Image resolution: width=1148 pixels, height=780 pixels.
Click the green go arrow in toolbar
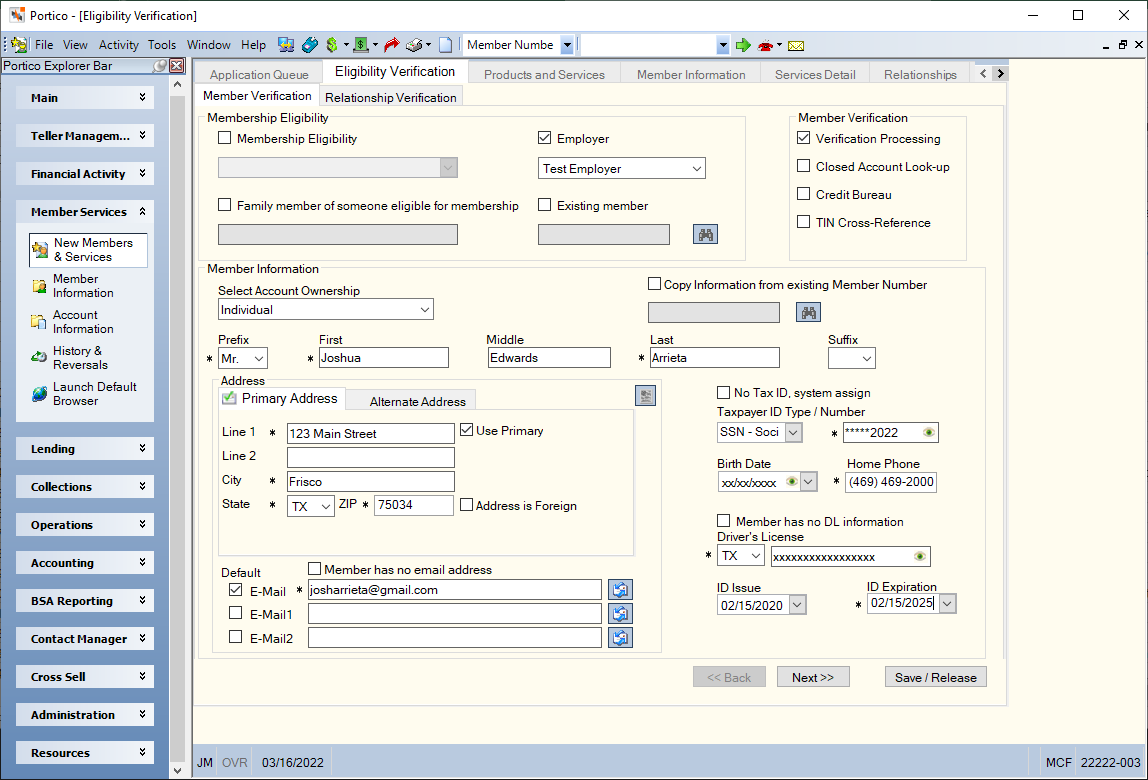point(742,45)
